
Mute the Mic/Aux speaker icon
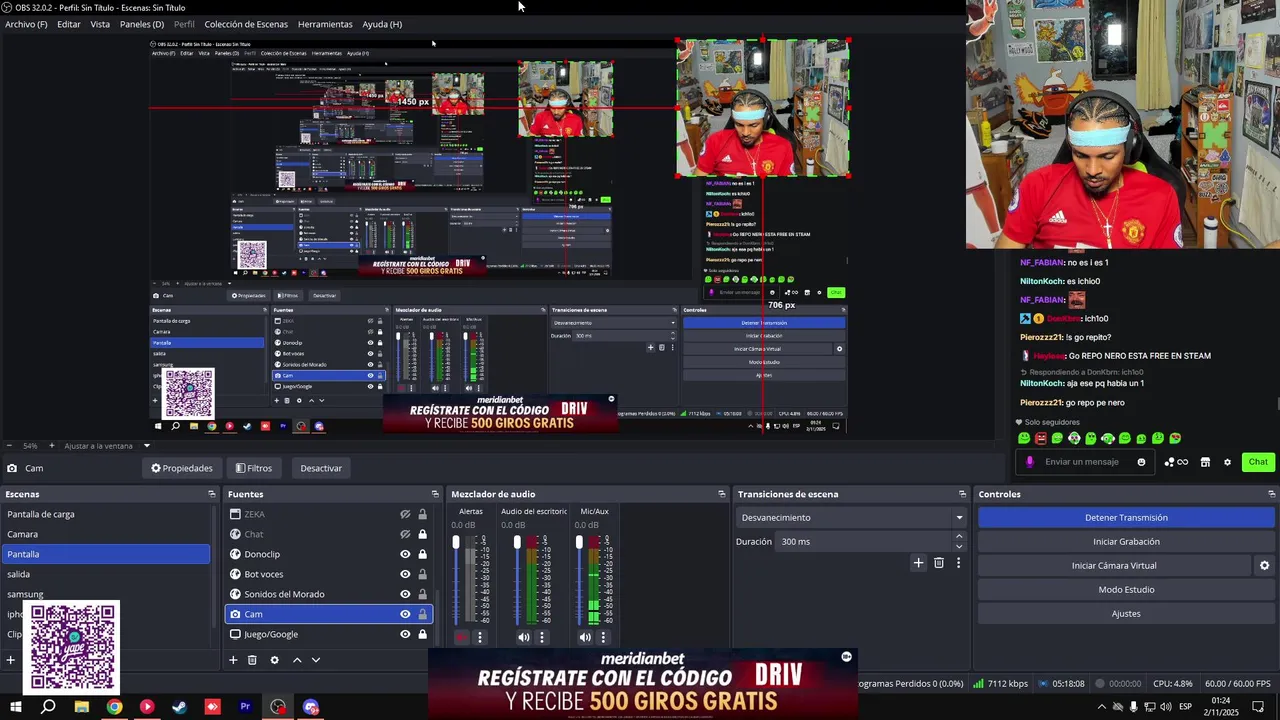point(585,637)
